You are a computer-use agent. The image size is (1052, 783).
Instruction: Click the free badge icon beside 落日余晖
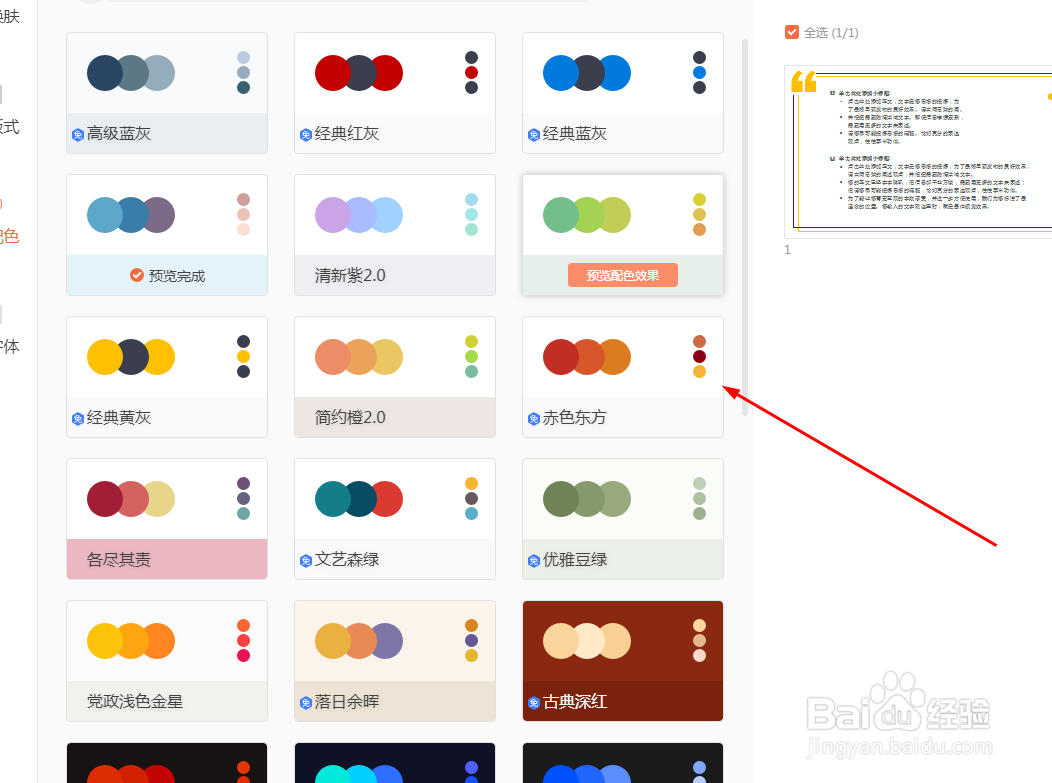tap(306, 702)
